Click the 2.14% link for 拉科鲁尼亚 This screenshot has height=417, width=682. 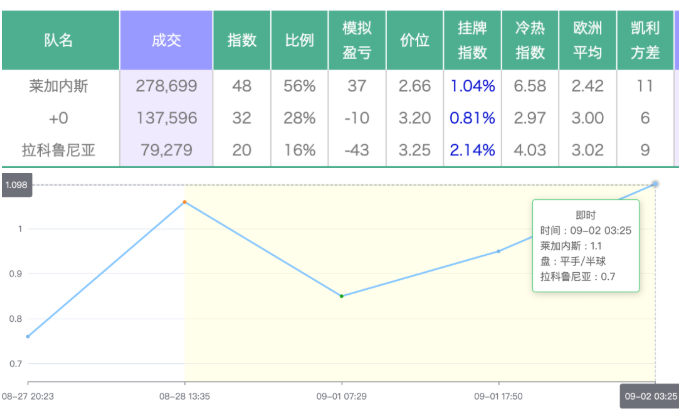(x=472, y=152)
